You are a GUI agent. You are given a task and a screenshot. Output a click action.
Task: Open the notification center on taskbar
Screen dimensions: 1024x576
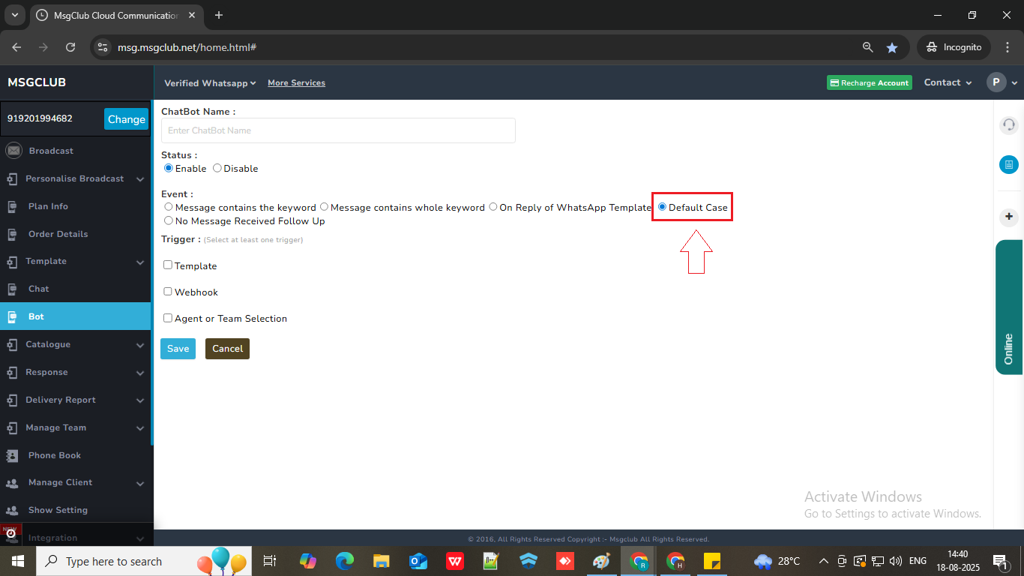click(x=1000, y=561)
